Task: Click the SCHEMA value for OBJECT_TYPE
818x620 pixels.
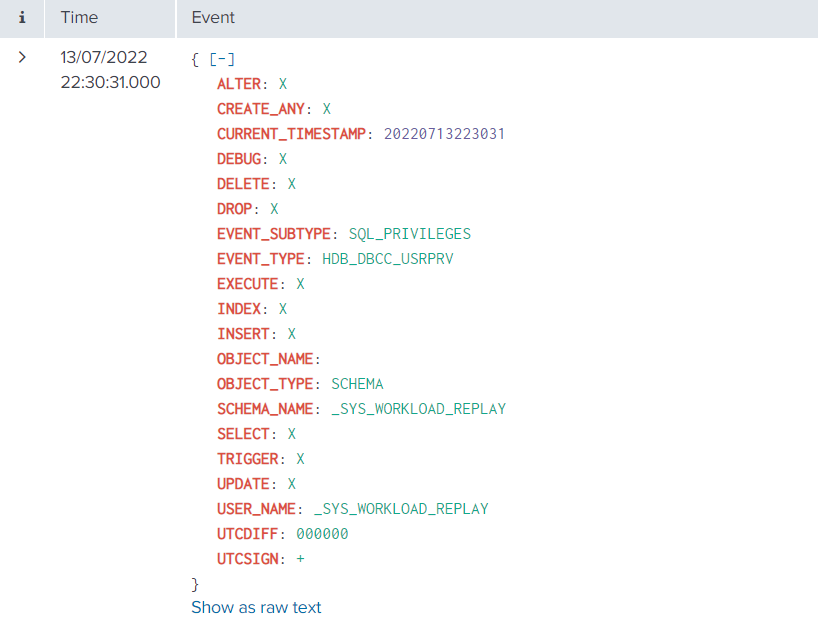Action: click(357, 384)
